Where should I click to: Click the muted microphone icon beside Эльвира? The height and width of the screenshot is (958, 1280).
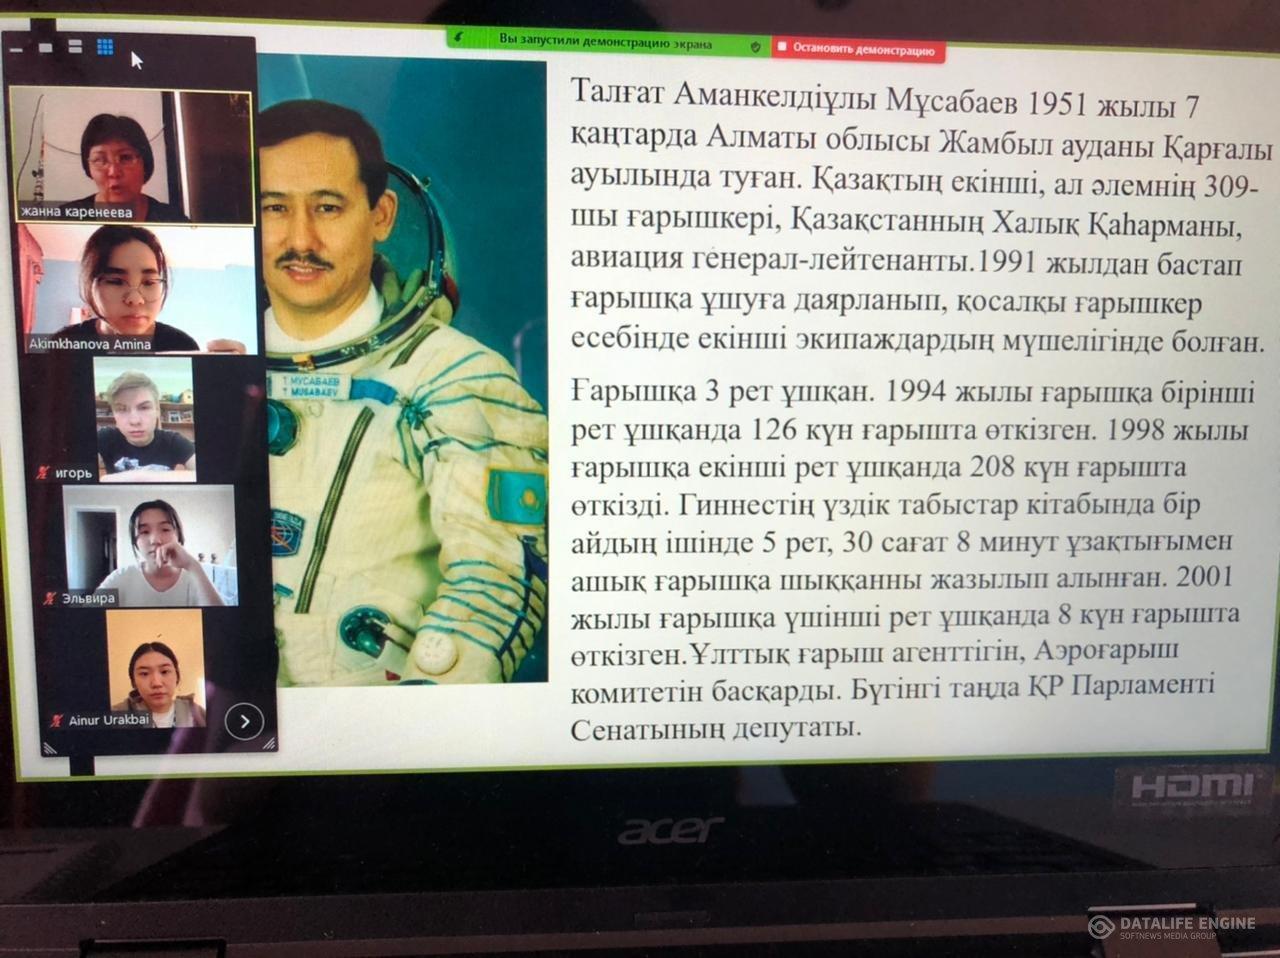pyautogui.click(x=50, y=598)
